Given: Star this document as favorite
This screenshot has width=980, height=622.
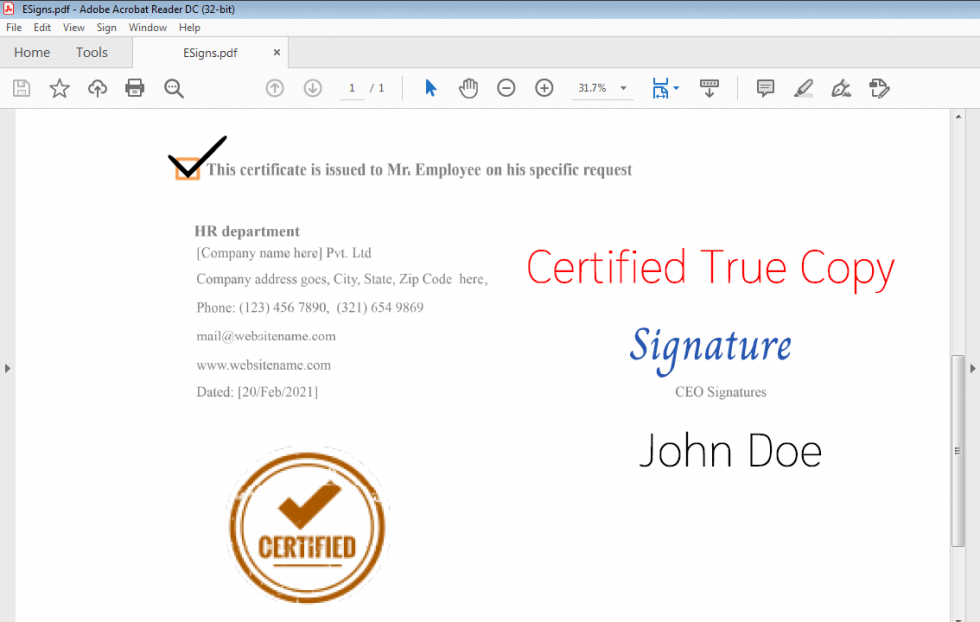Looking at the screenshot, I should (x=59, y=88).
